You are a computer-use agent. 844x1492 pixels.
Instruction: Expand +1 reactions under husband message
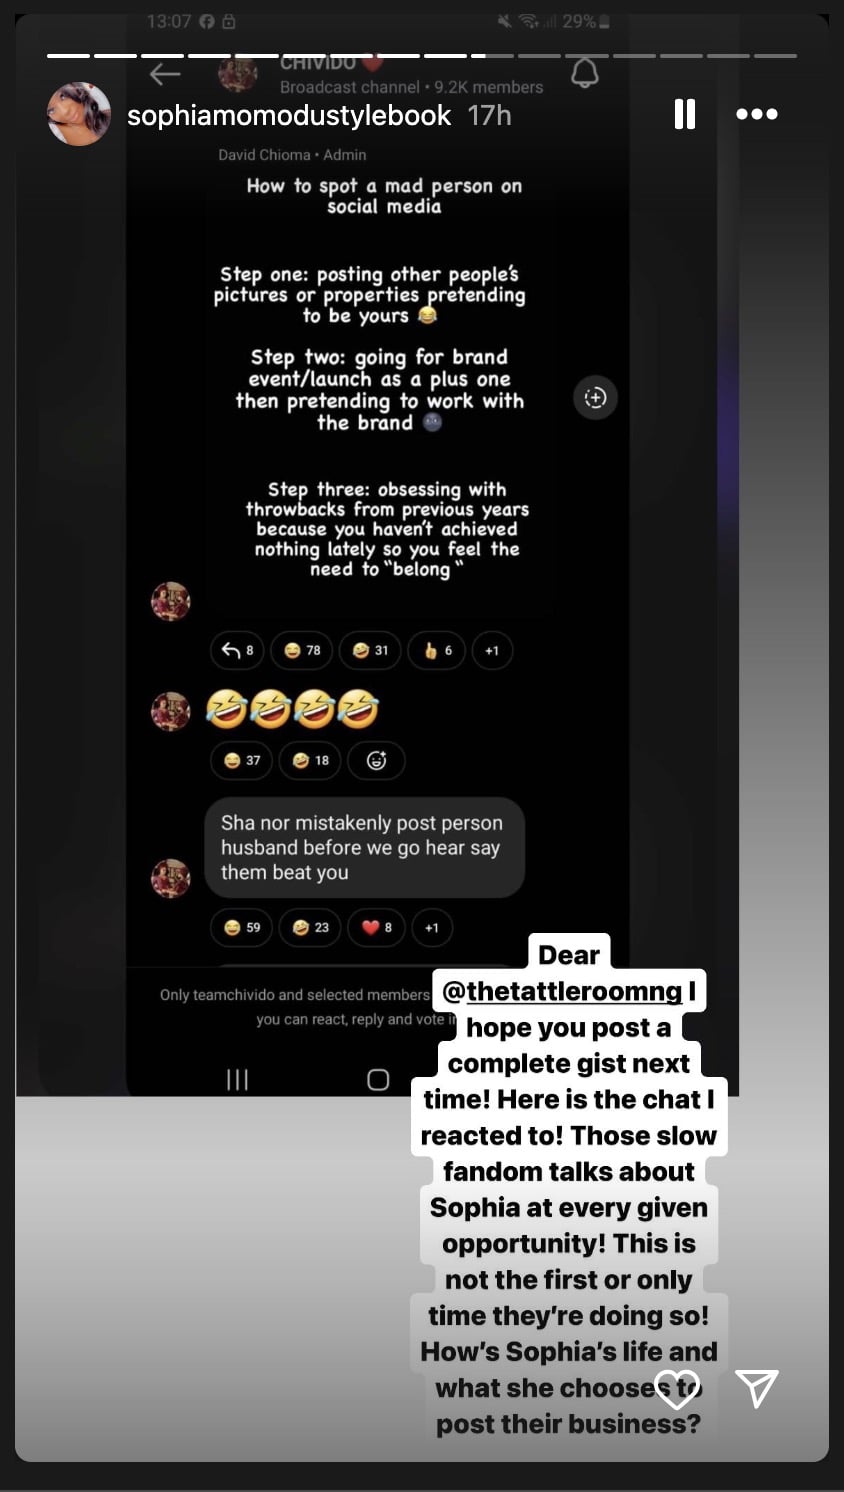click(x=432, y=928)
